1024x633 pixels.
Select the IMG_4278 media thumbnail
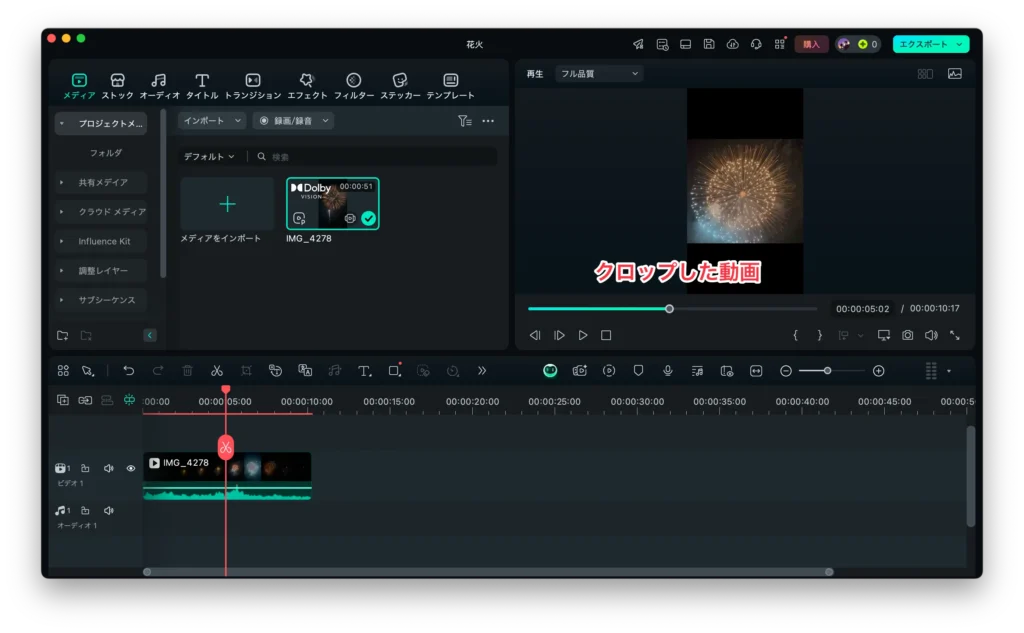pyautogui.click(x=332, y=204)
